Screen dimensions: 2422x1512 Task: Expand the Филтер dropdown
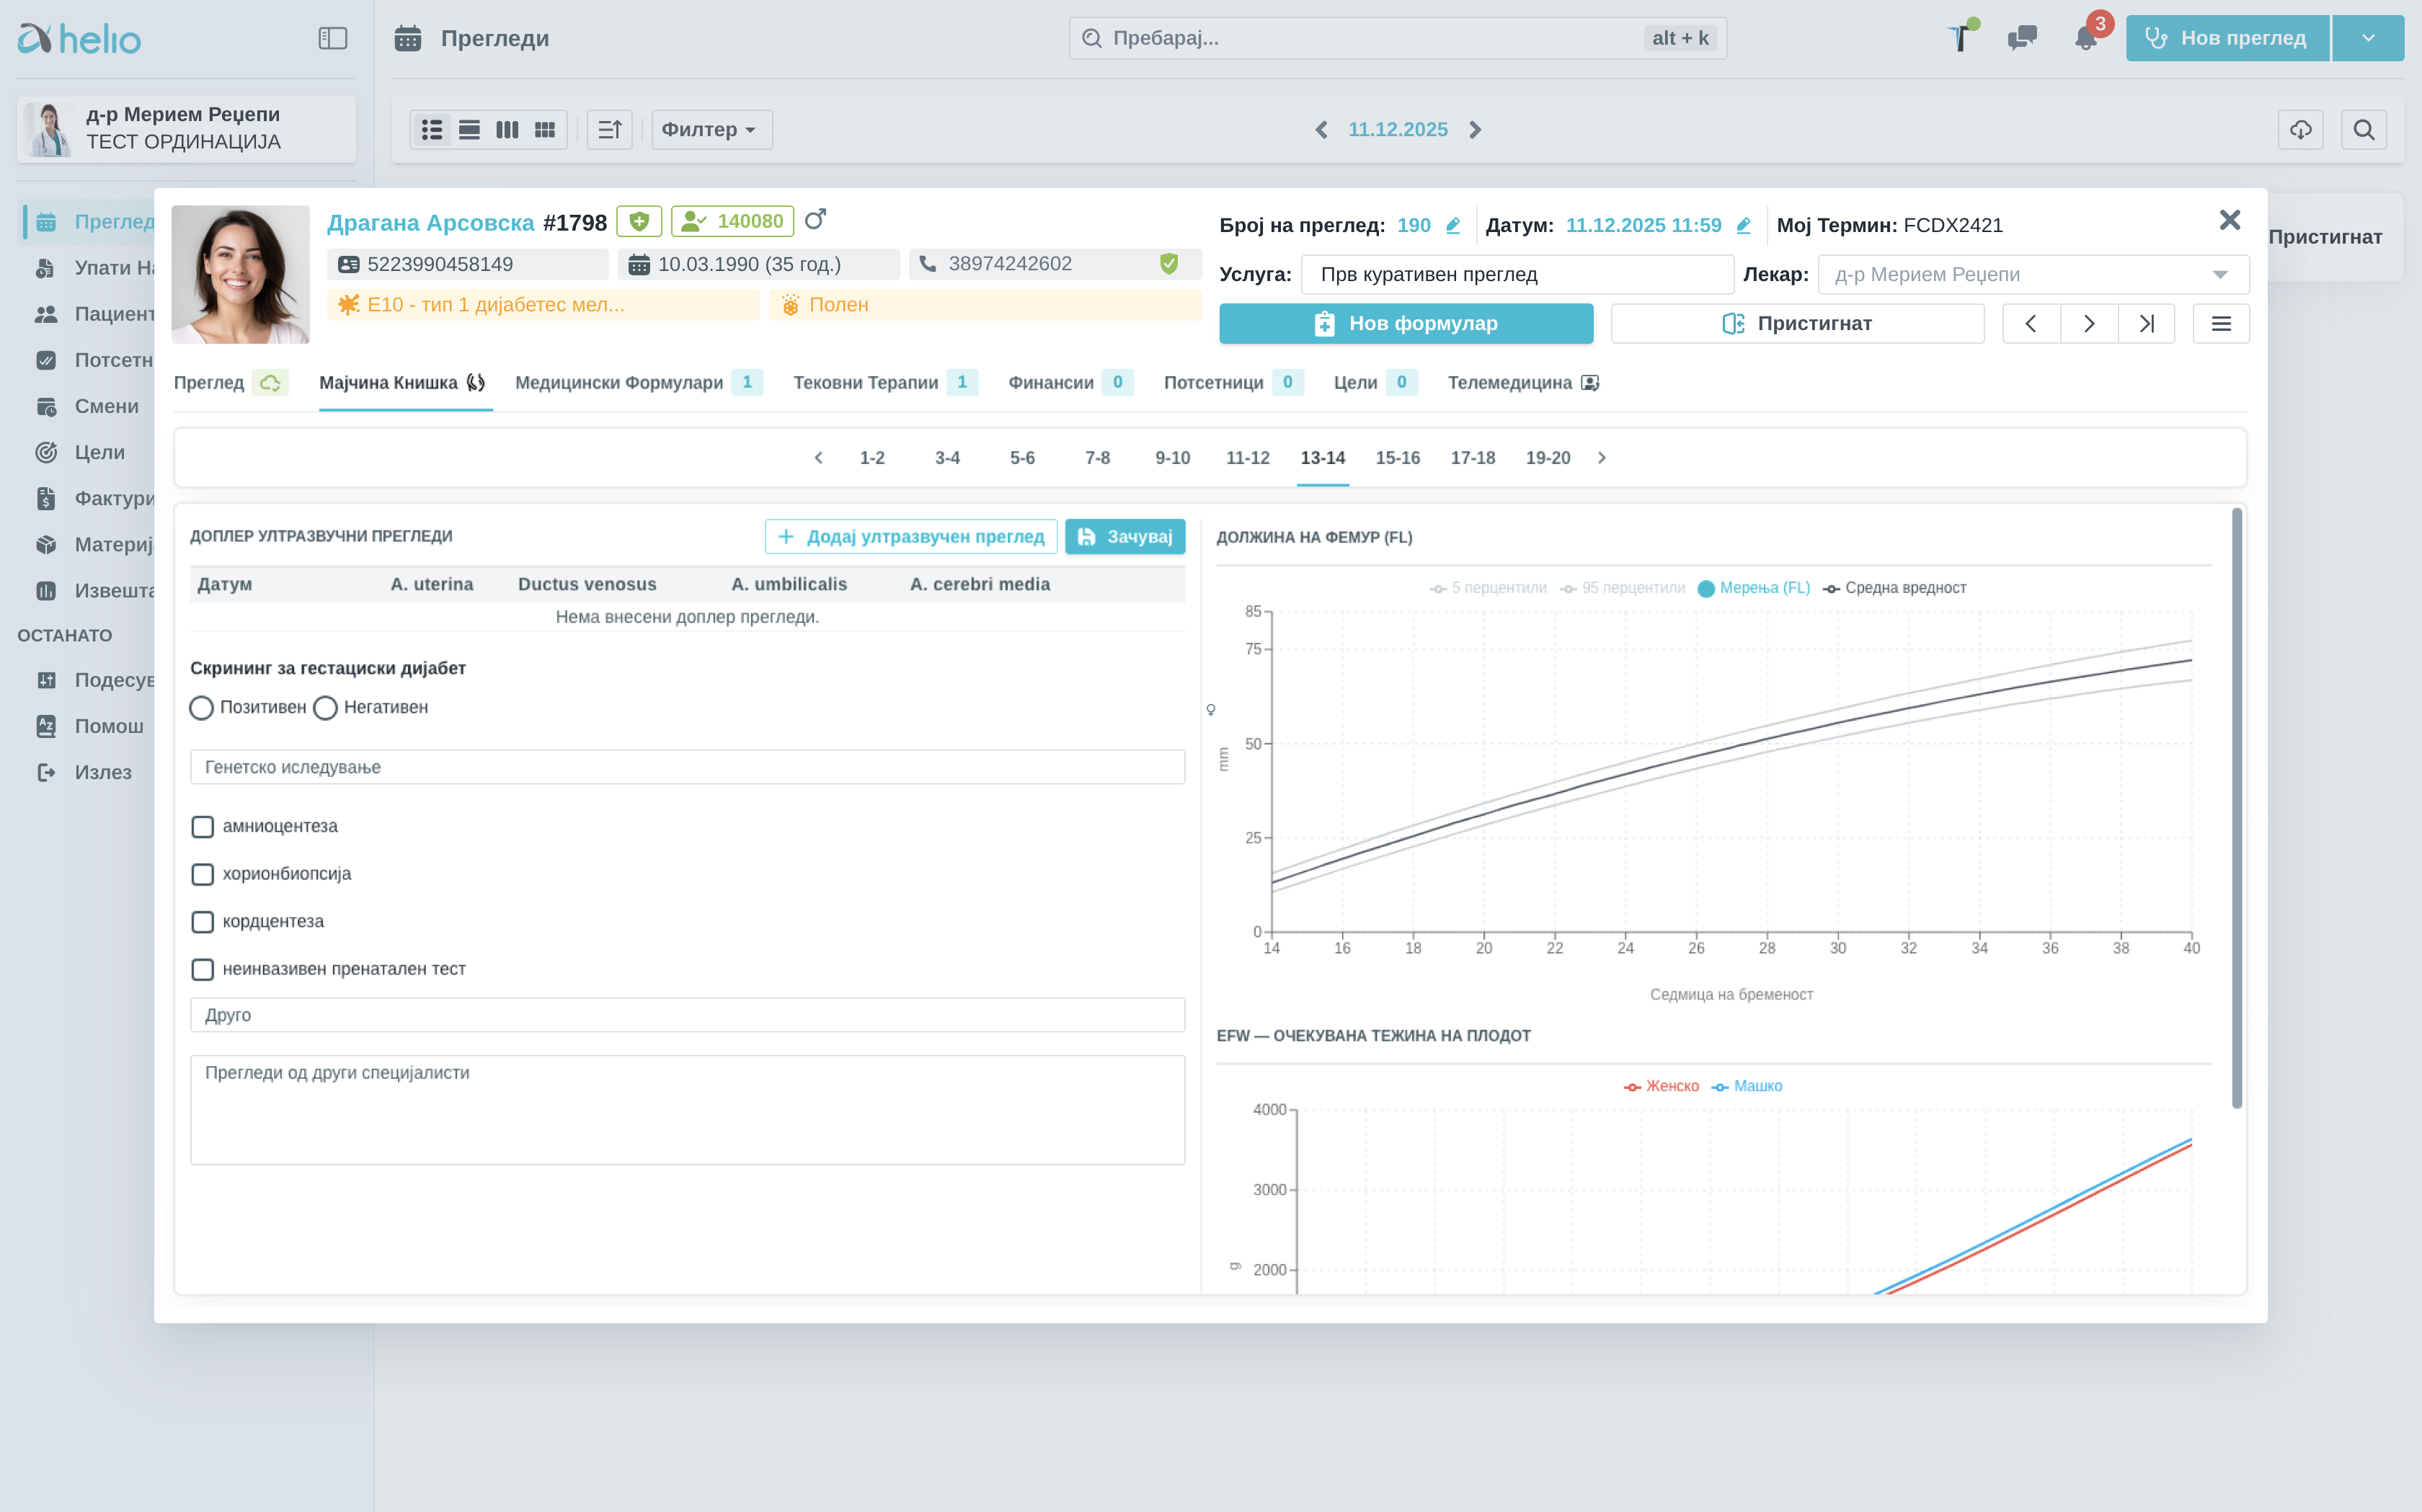point(711,130)
